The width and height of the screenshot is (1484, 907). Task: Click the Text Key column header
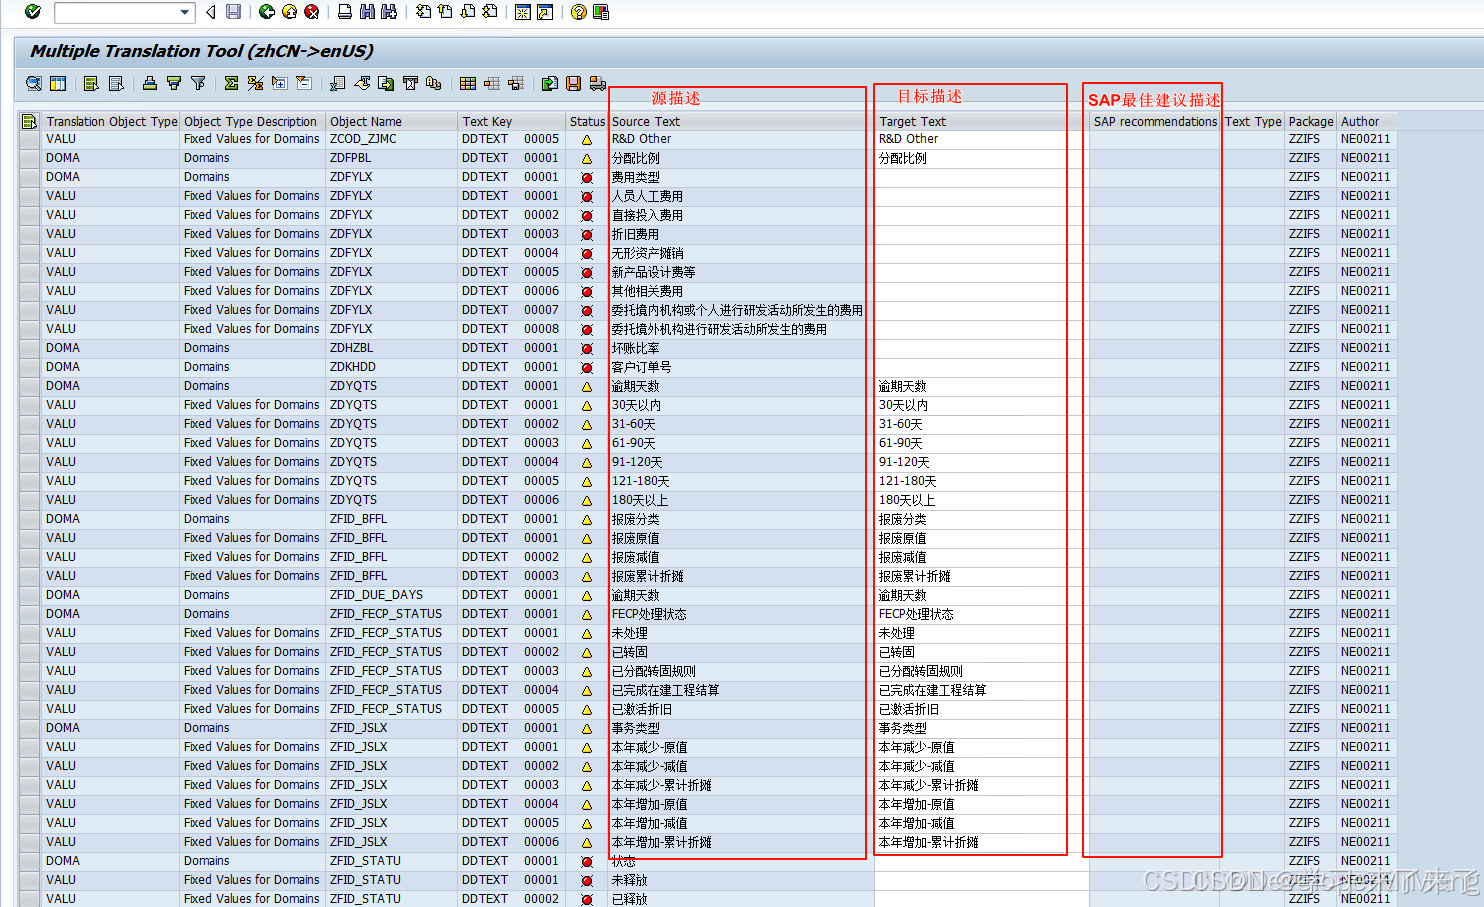tap(512, 121)
